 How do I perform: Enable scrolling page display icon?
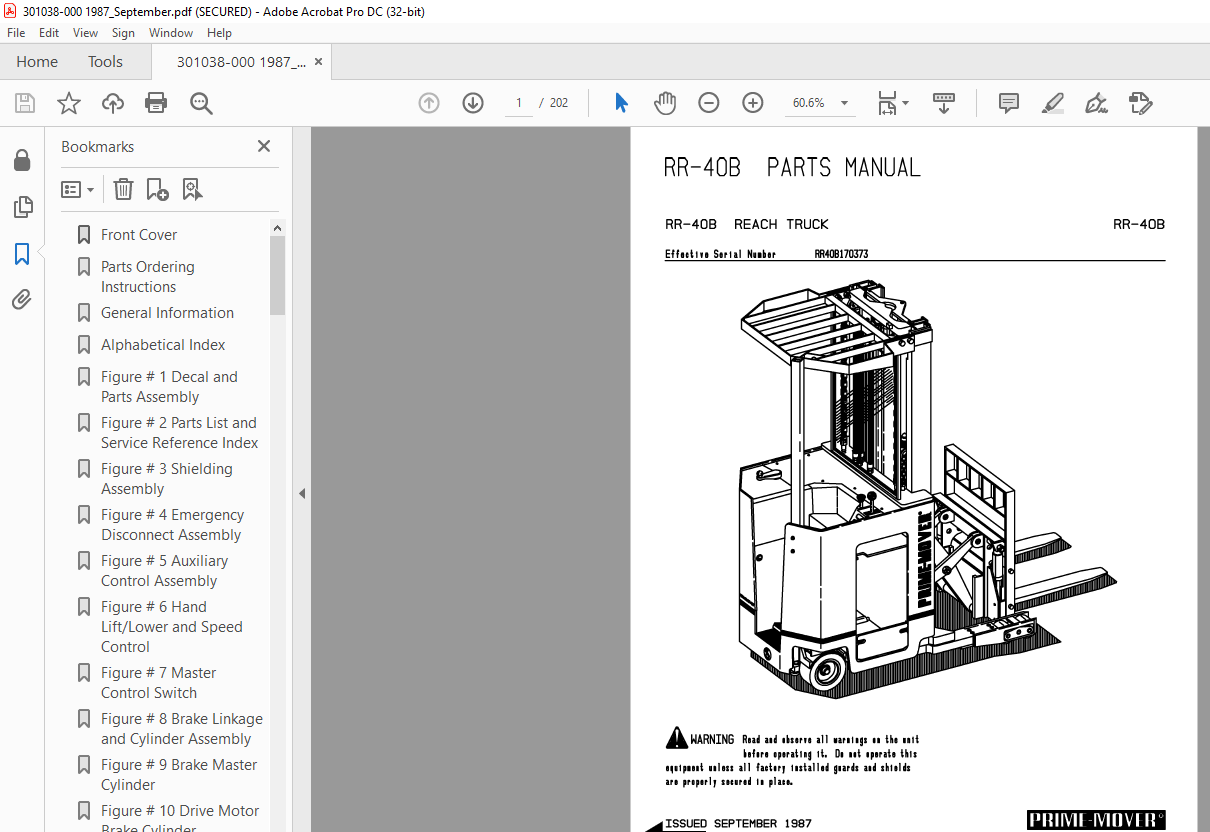click(x=944, y=103)
